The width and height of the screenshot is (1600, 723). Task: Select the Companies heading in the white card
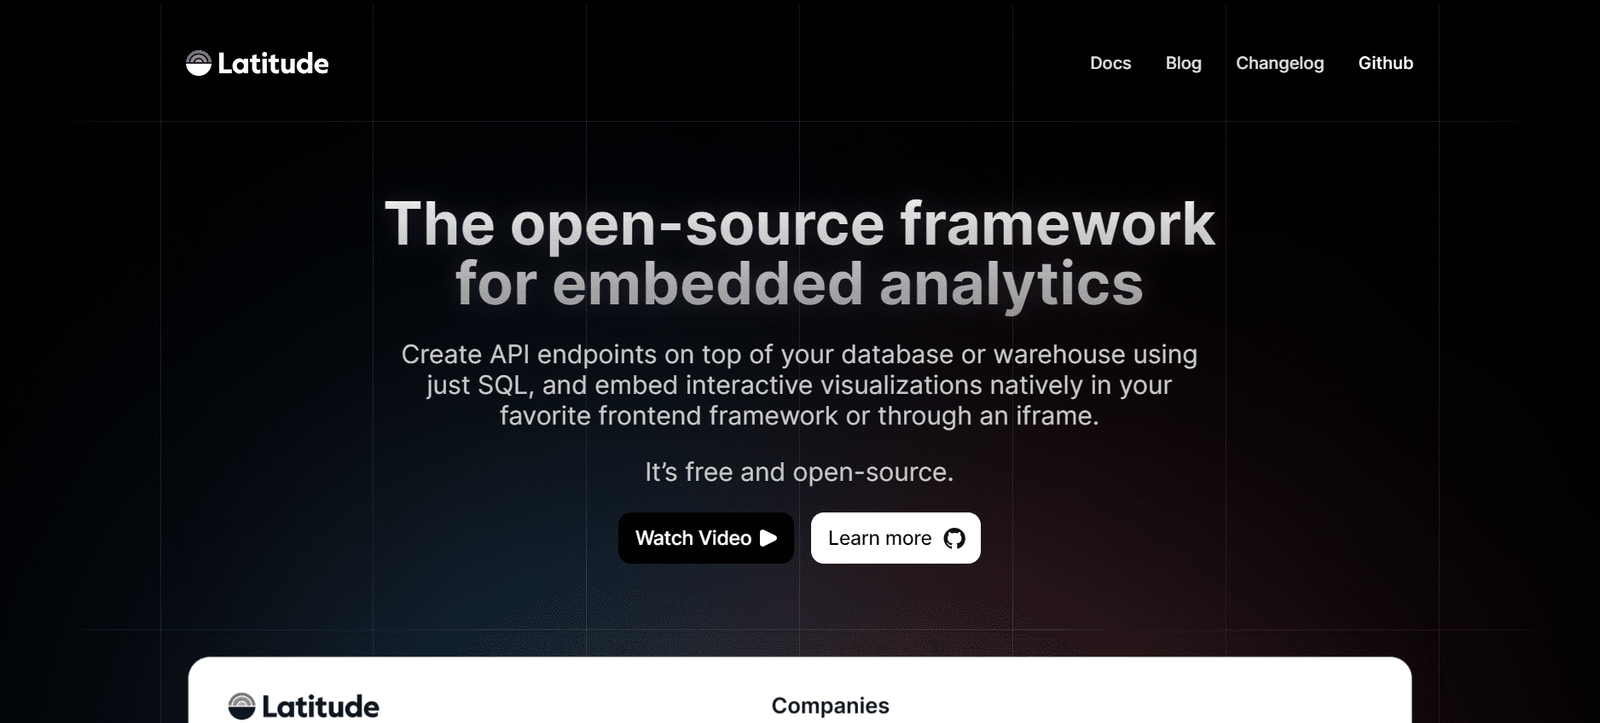830,705
